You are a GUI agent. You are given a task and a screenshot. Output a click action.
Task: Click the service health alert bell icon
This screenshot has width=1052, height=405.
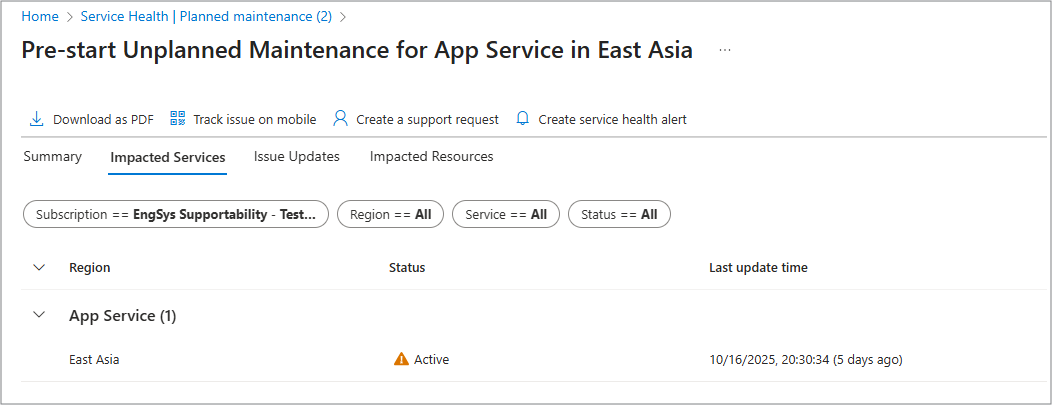[522, 119]
